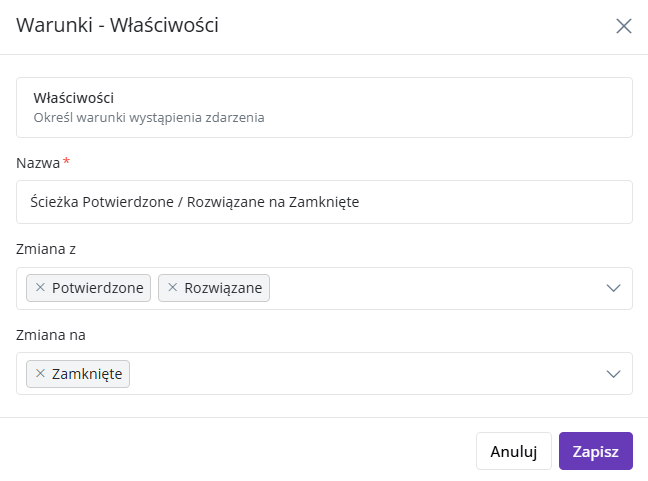Click the 'Określ warunki wystąpienia zdarzenia' description
The width and height of the screenshot is (648, 481).
click(x=149, y=118)
